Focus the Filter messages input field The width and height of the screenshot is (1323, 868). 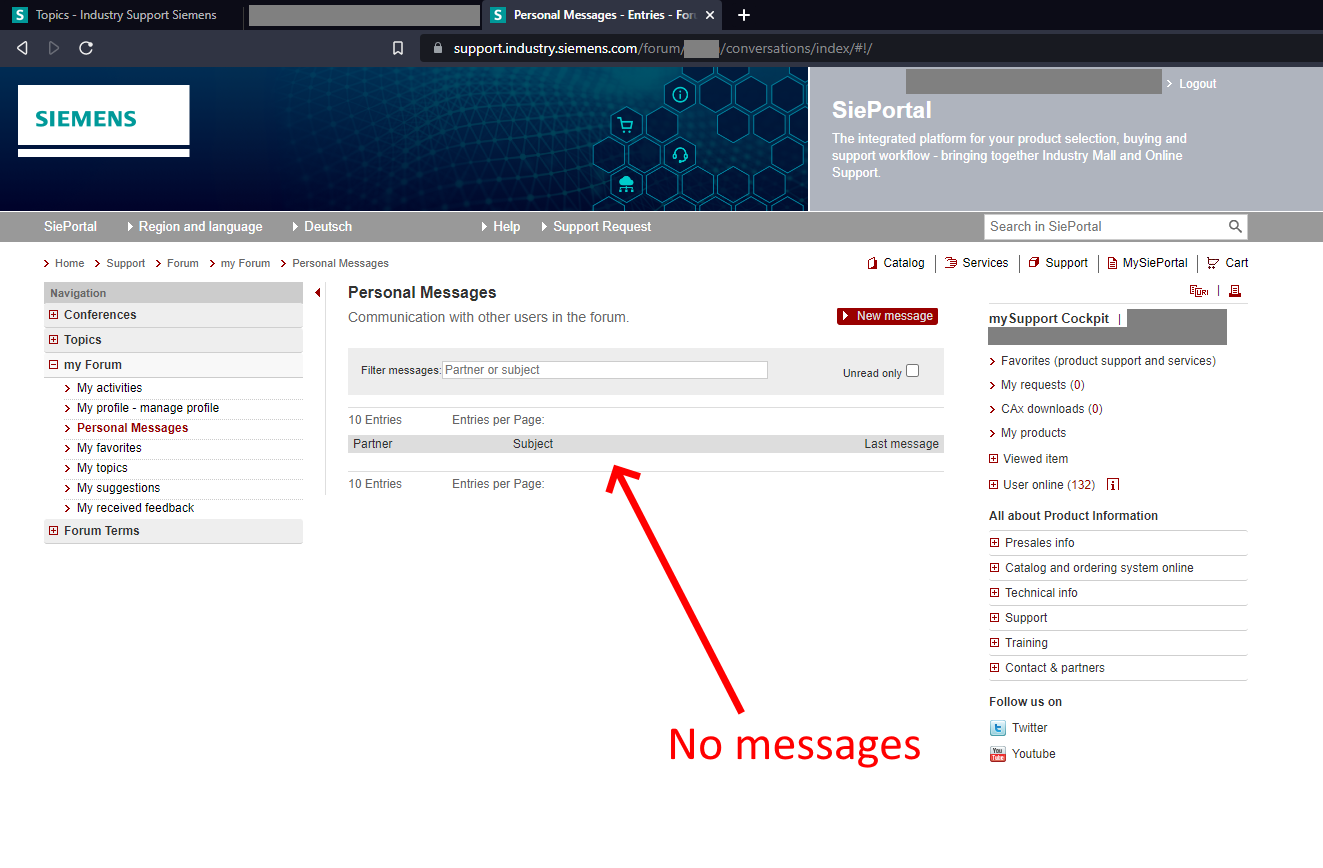pyautogui.click(x=605, y=370)
